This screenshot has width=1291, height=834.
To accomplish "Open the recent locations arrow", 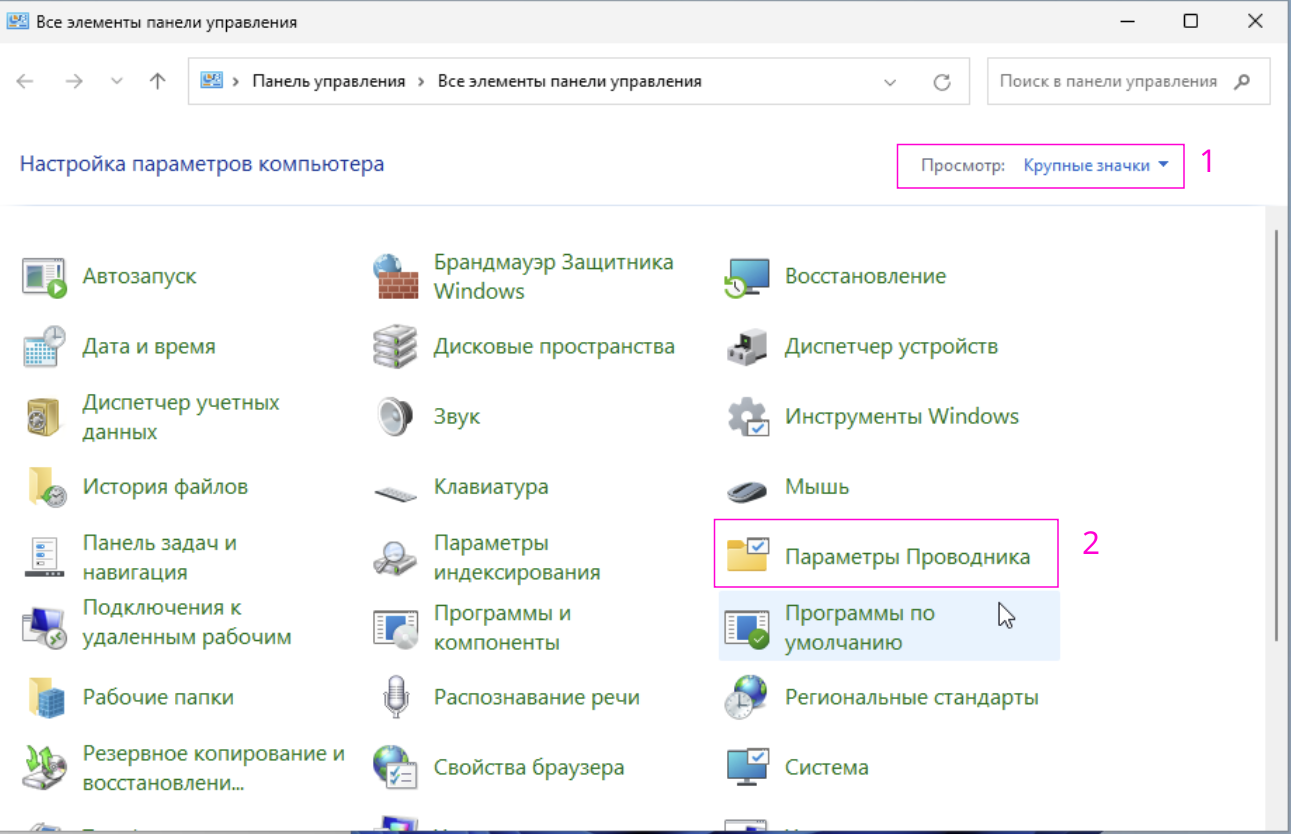I will point(117,82).
